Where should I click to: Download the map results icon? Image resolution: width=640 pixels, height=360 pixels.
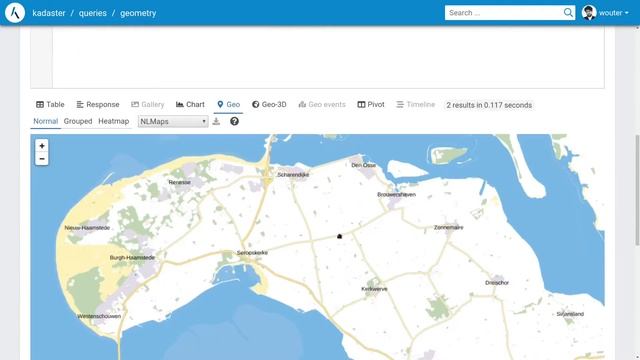pos(216,121)
